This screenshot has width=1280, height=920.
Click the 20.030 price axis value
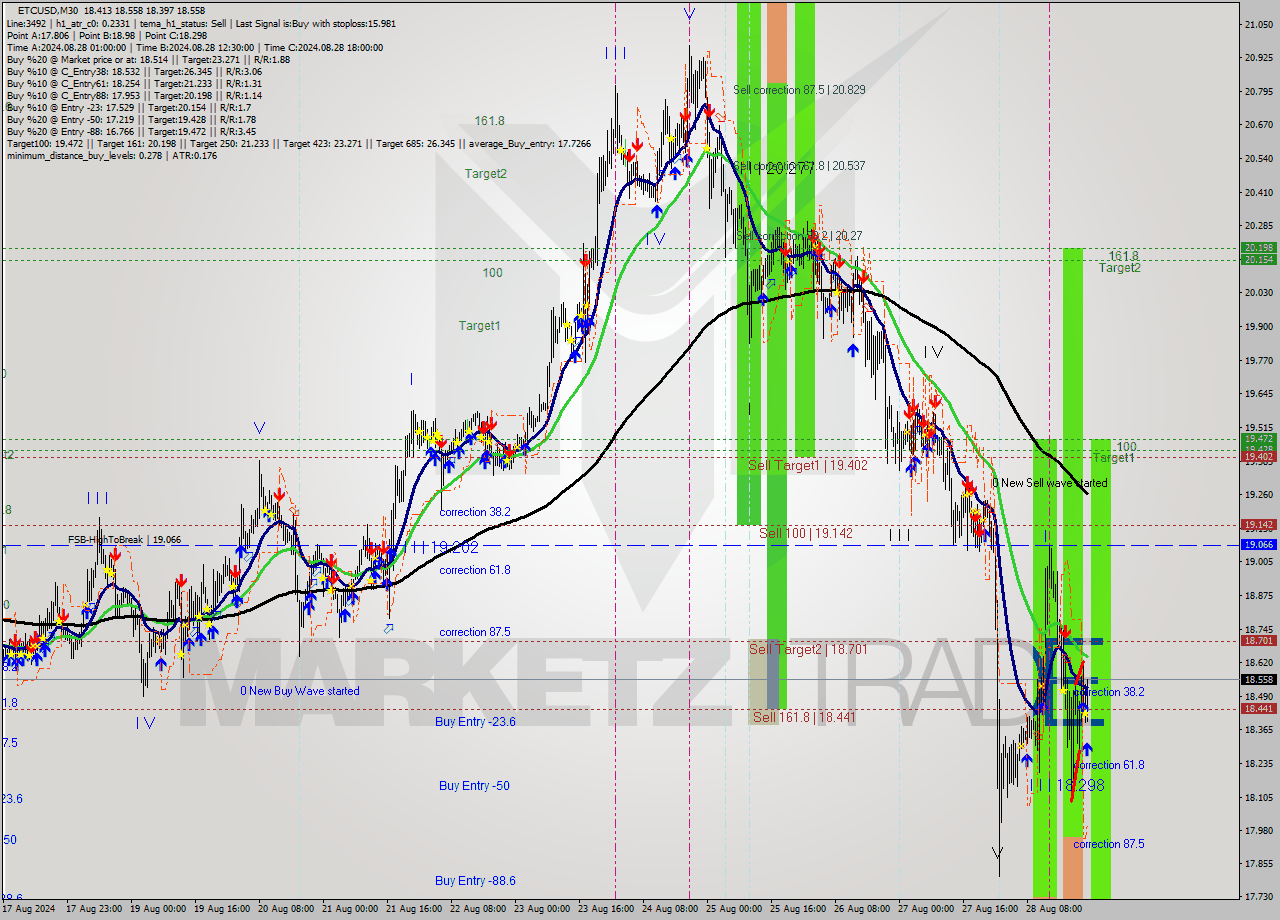coord(1258,292)
